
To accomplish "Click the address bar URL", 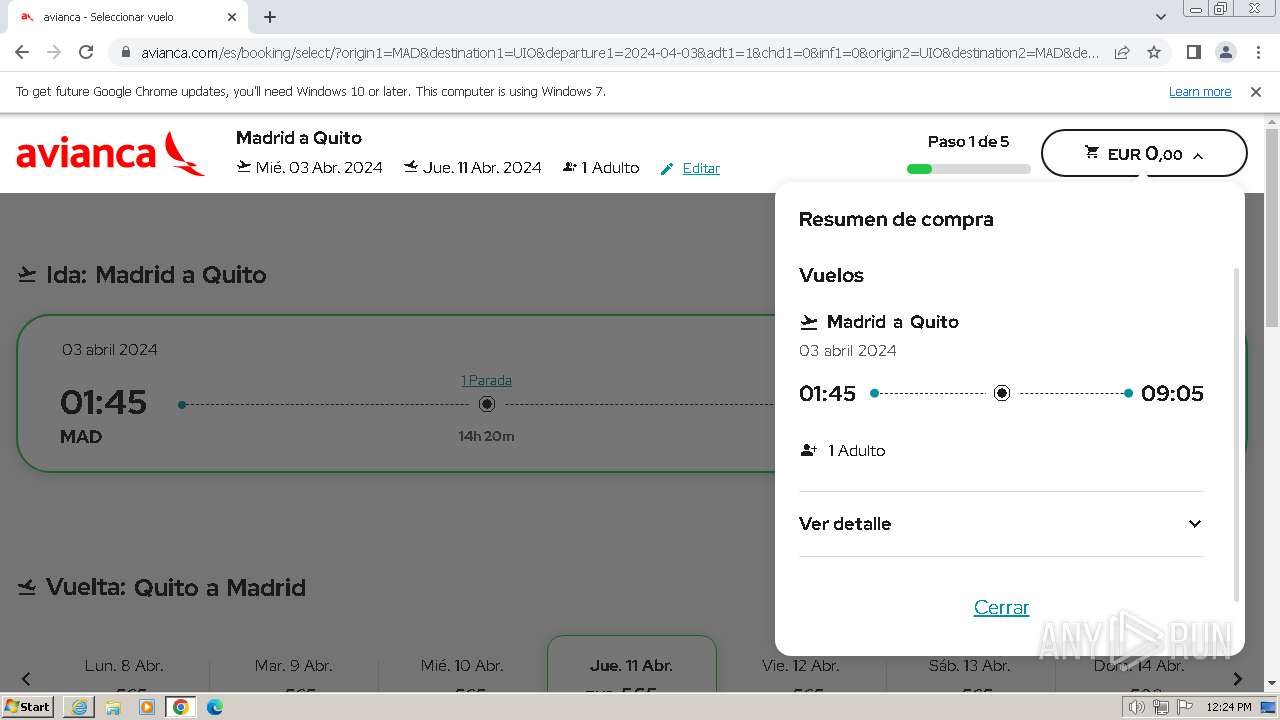I will click(x=620, y=53).
